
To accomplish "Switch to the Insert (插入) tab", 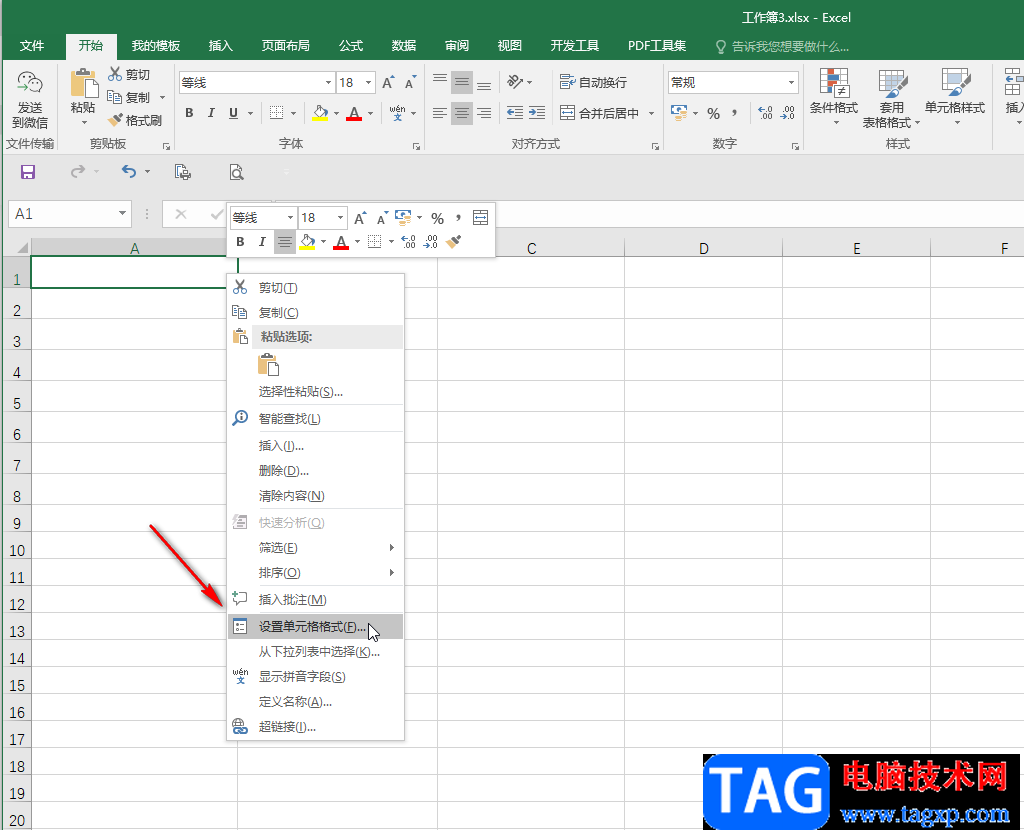I will click(220, 46).
